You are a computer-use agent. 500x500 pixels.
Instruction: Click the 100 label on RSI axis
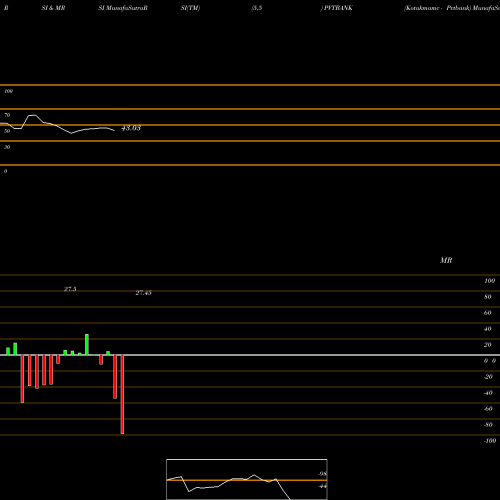pyautogui.click(x=9, y=91)
